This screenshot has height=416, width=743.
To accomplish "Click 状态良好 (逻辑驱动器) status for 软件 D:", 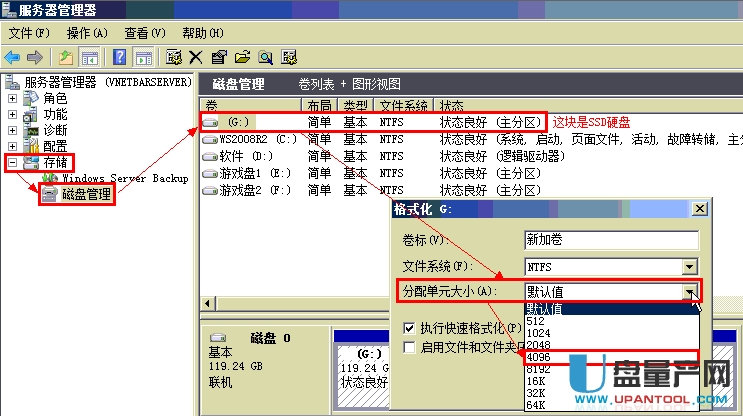I will pos(502,156).
